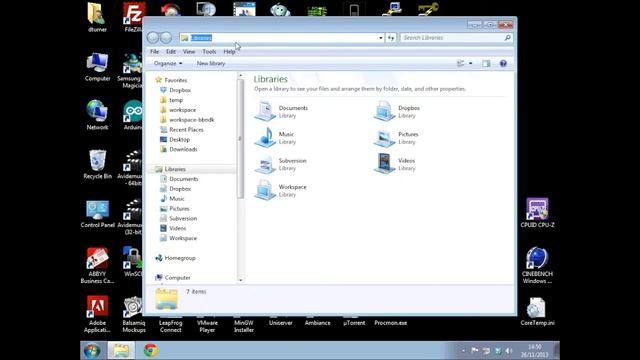
Task: Select the ABBYY Business Card desktop icon
Action: (97, 265)
